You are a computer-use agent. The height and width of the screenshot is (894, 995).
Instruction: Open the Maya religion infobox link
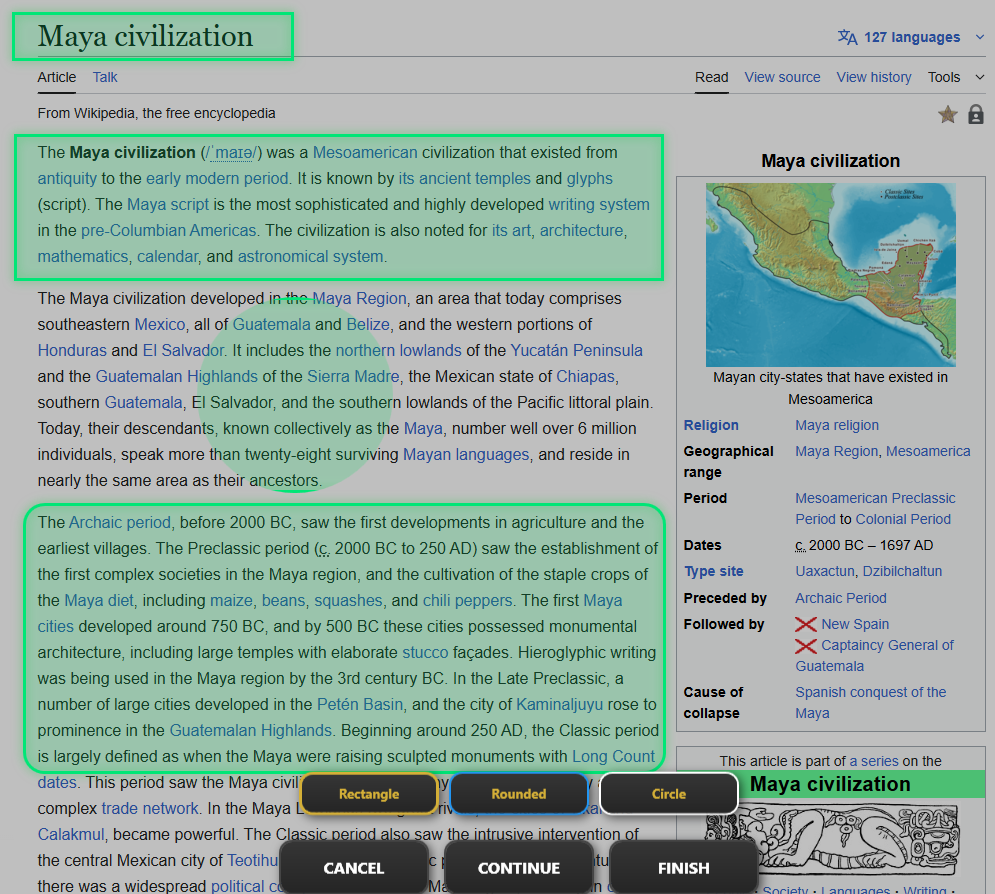pos(836,426)
